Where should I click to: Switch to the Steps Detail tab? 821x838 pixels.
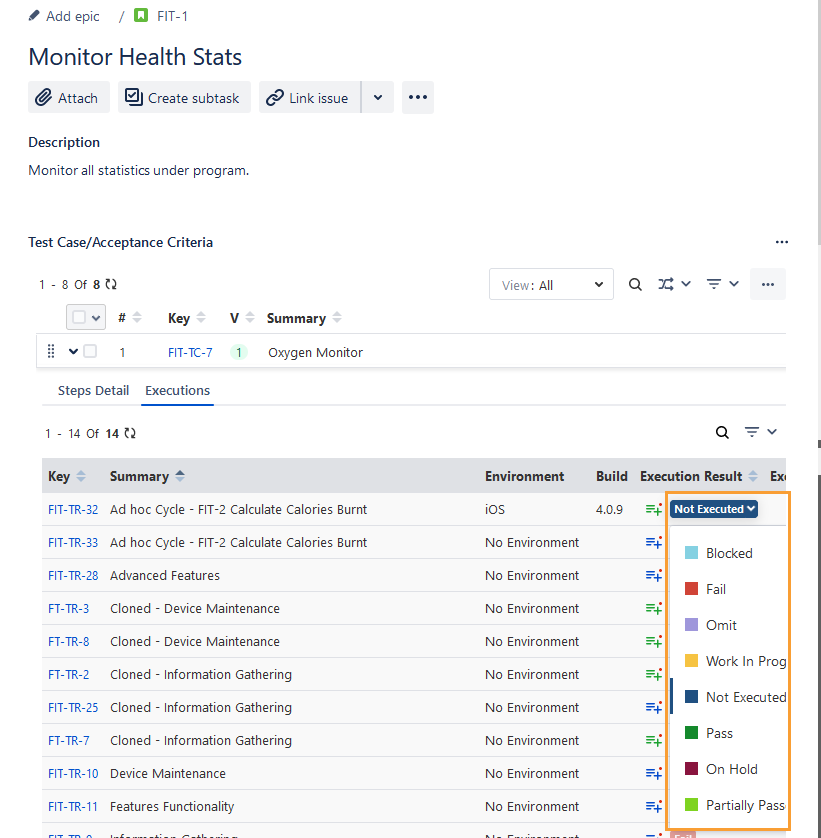click(x=93, y=390)
